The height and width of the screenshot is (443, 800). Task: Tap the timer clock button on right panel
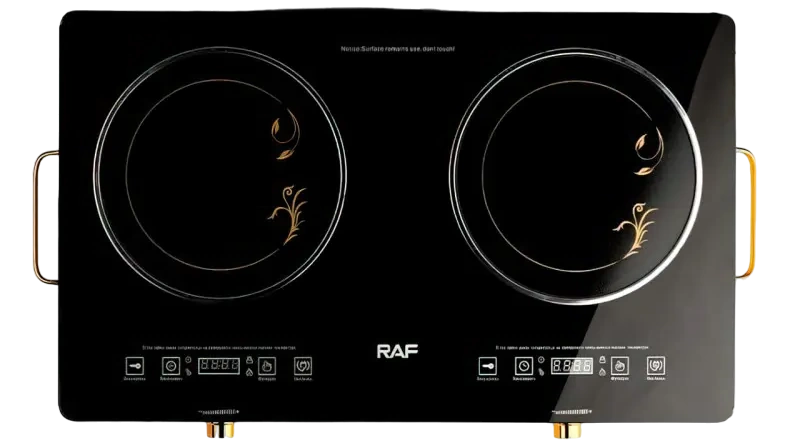(523, 366)
